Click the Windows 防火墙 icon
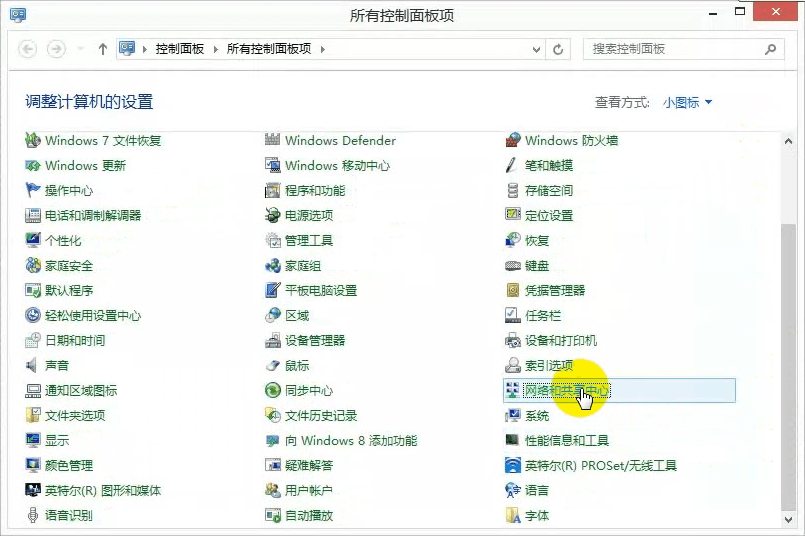The image size is (805, 536). pyautogui.click(x=513, y=141)
